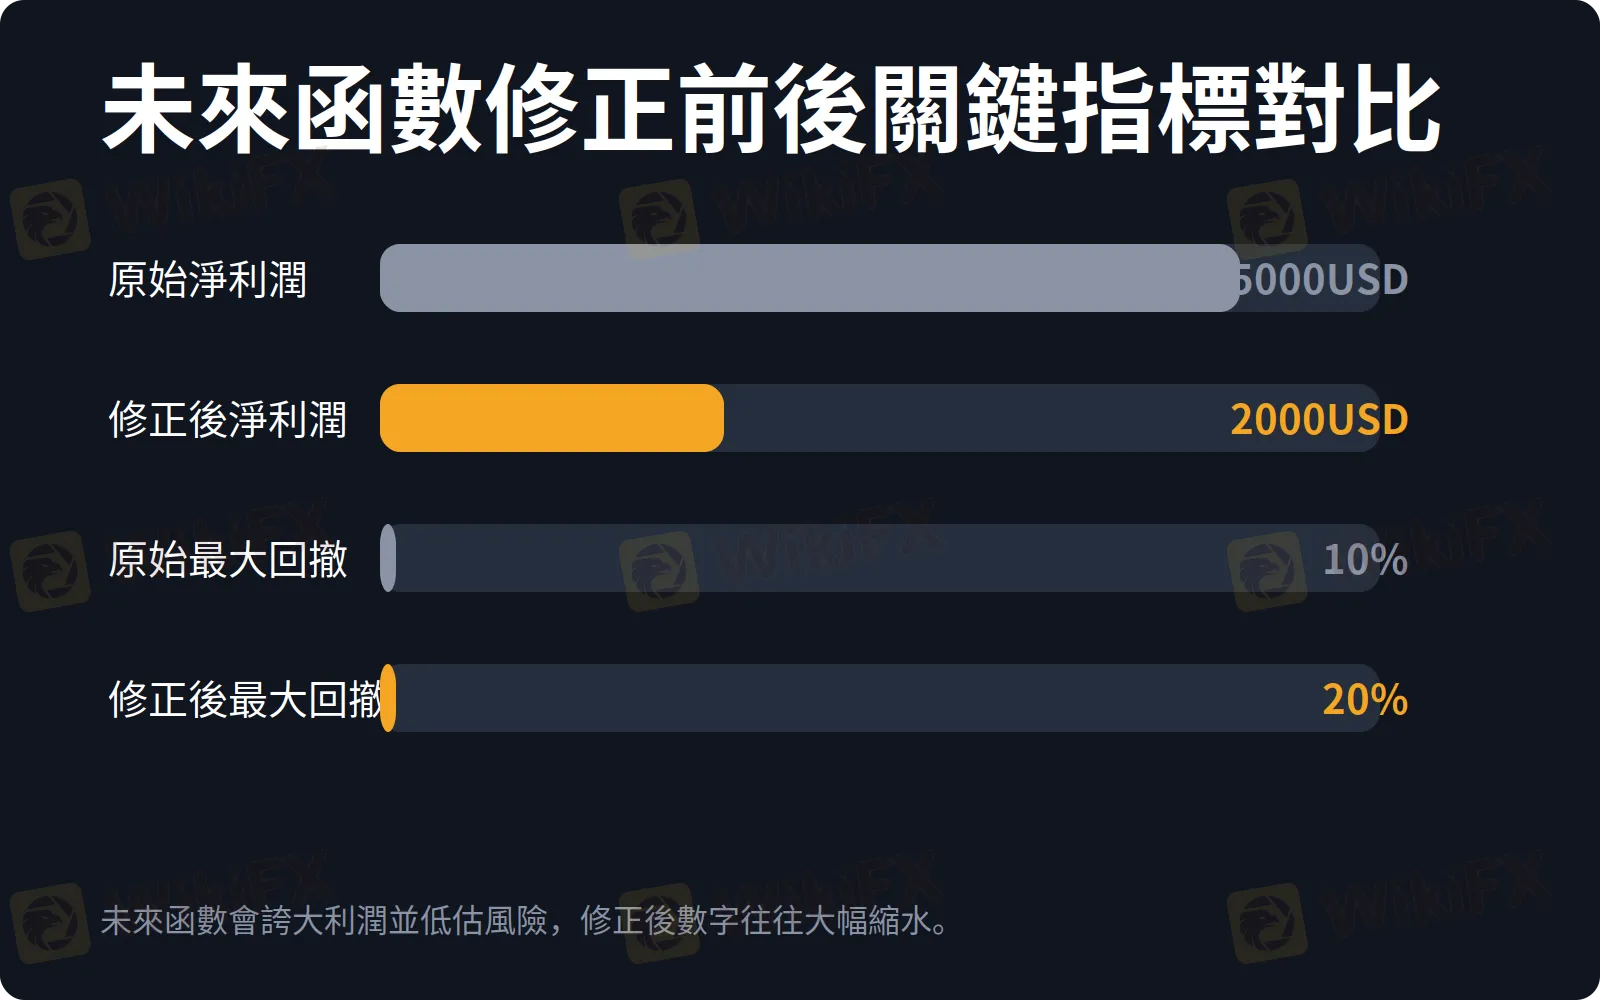Click the small gray 原始最大回撤 bar
The height and width of the screenshot is (1000, 1600).
[388, 558]
